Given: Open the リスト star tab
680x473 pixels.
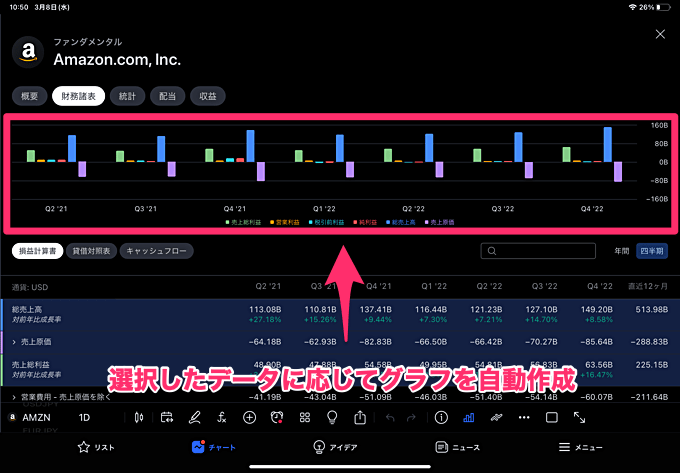Looking at the screenshot, I should coord(96,447).
